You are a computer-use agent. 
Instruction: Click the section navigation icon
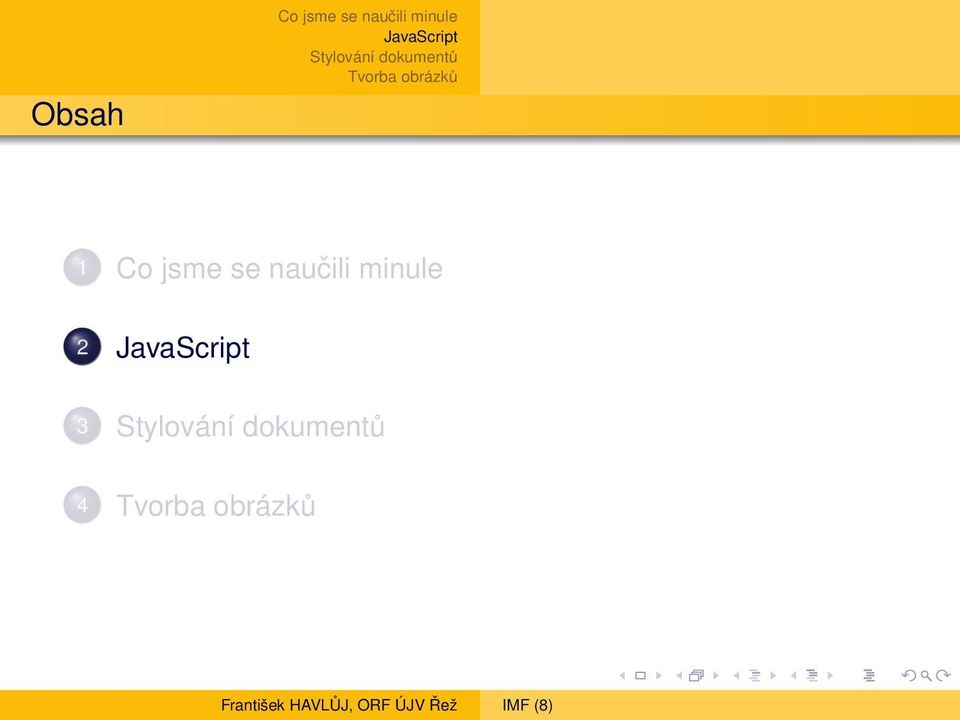(x=812, y=675)
